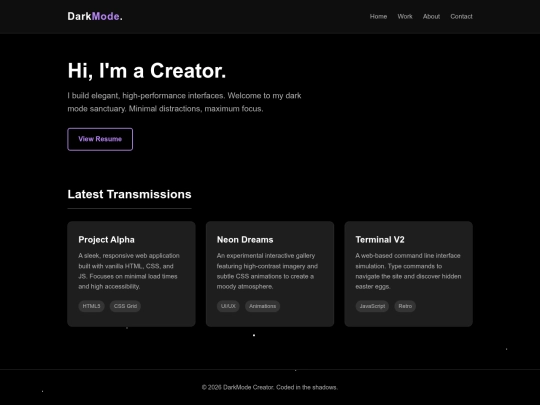The width and height of the screenshot is (540, 405).
Task: Click the Project Alpha description text
Action: point(129,271)
